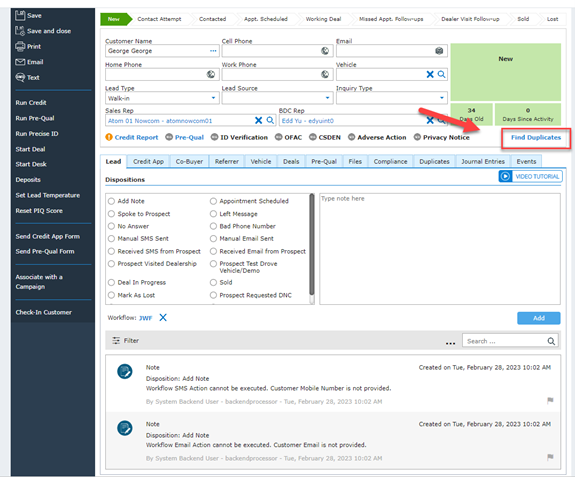Set stage to Sold

tap(523, 19)
